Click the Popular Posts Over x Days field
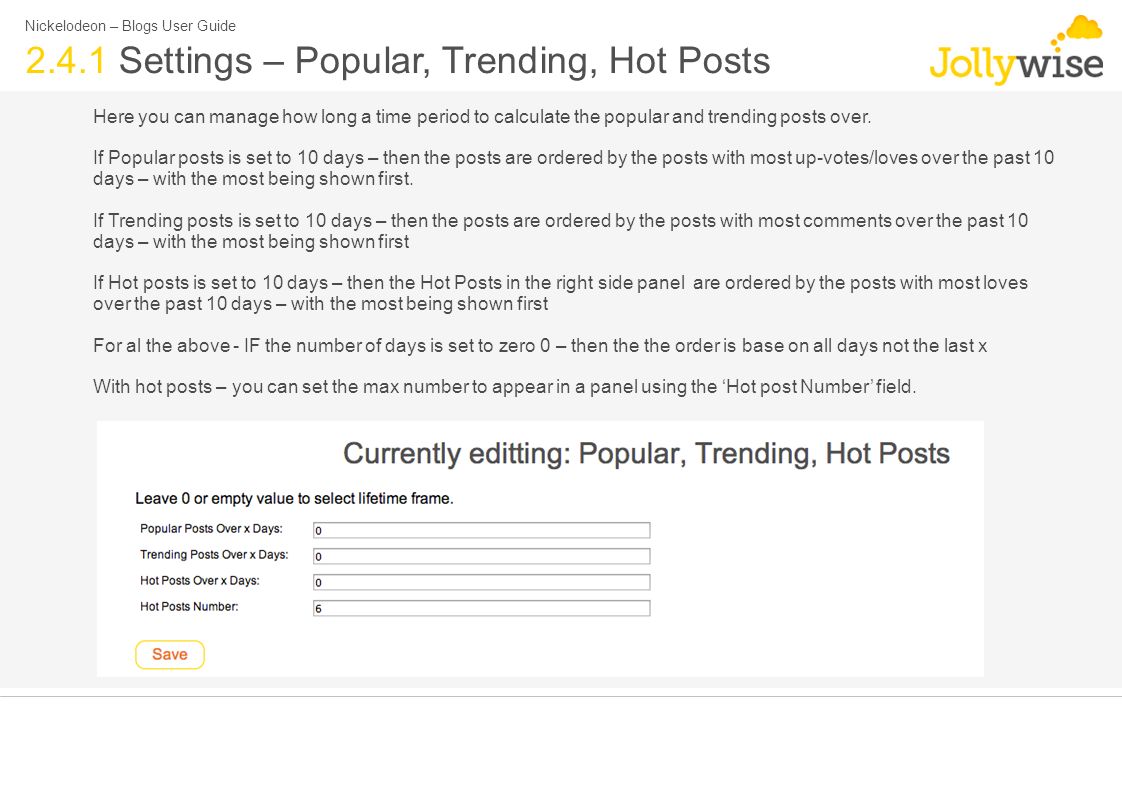 click(x=482, y=530)
